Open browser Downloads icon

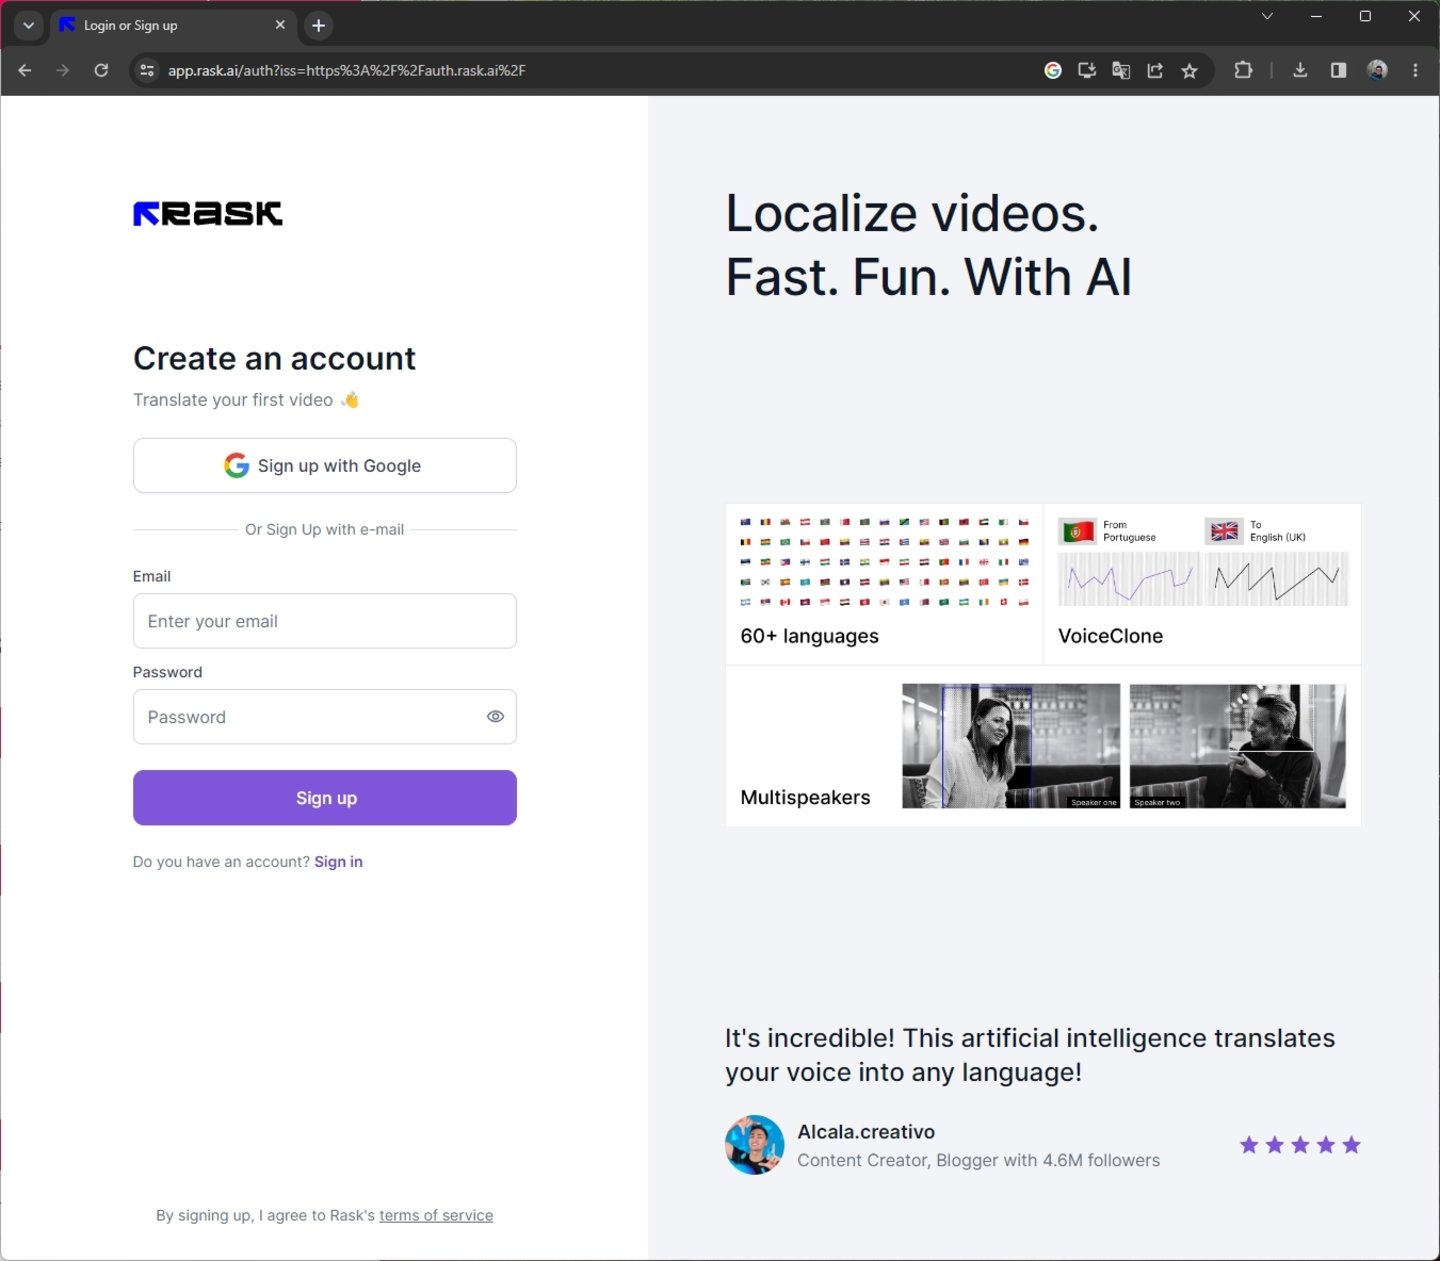point(1300,70)
